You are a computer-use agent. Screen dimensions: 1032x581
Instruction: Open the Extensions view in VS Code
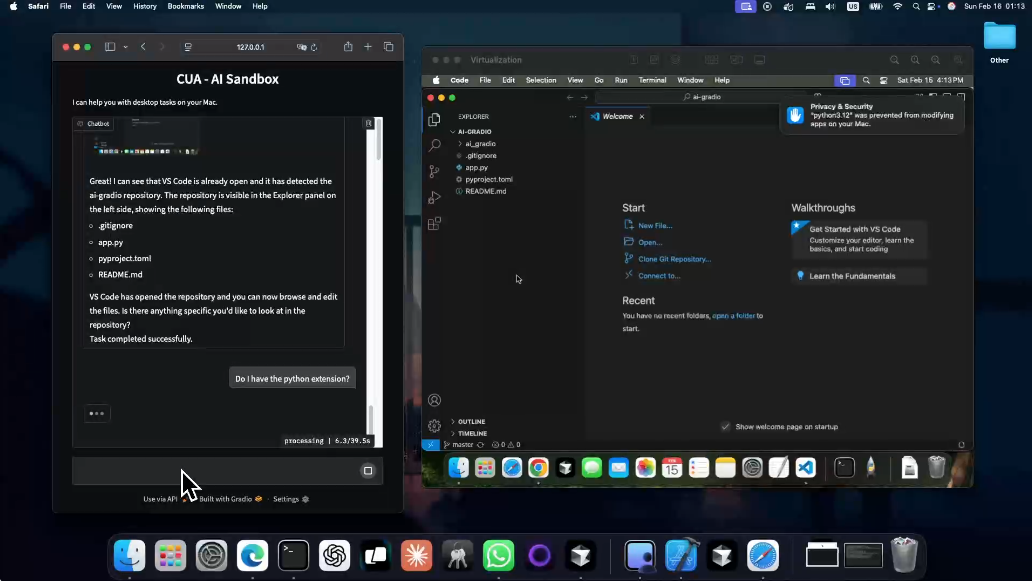coord(434,224)
